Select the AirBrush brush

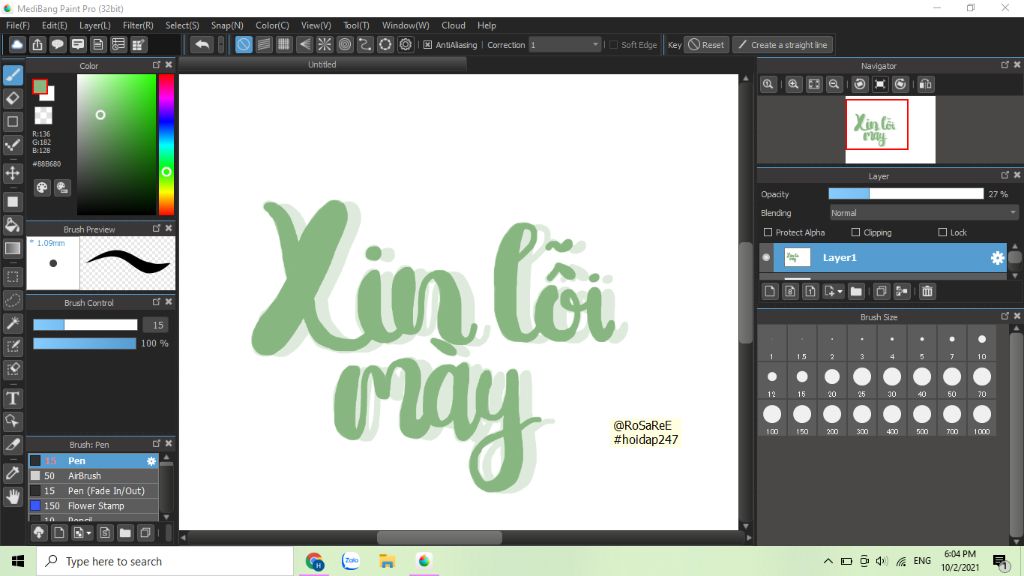pos(93,476)
